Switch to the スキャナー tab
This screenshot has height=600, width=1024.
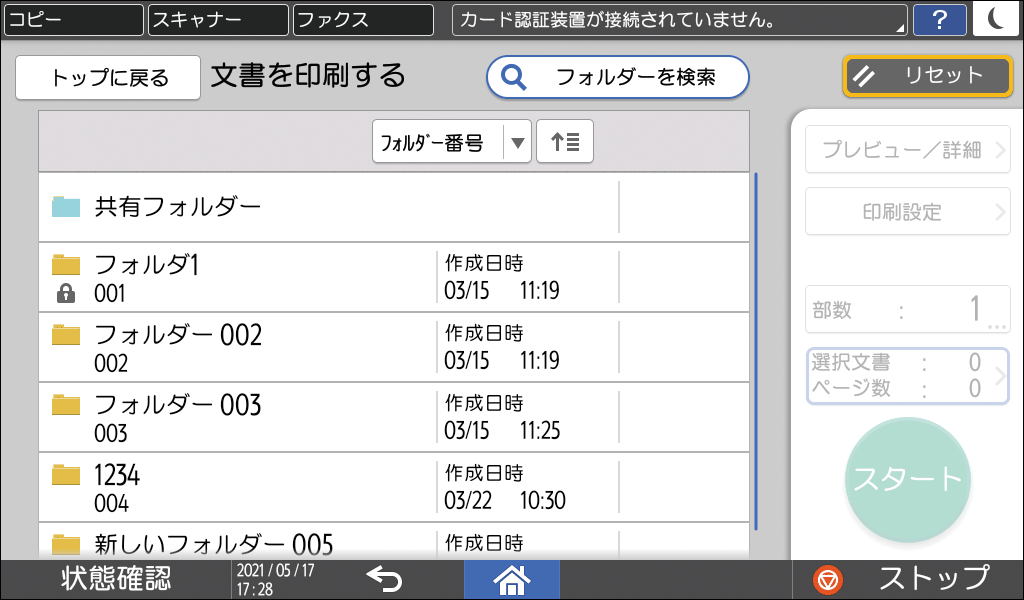[217, 19]
